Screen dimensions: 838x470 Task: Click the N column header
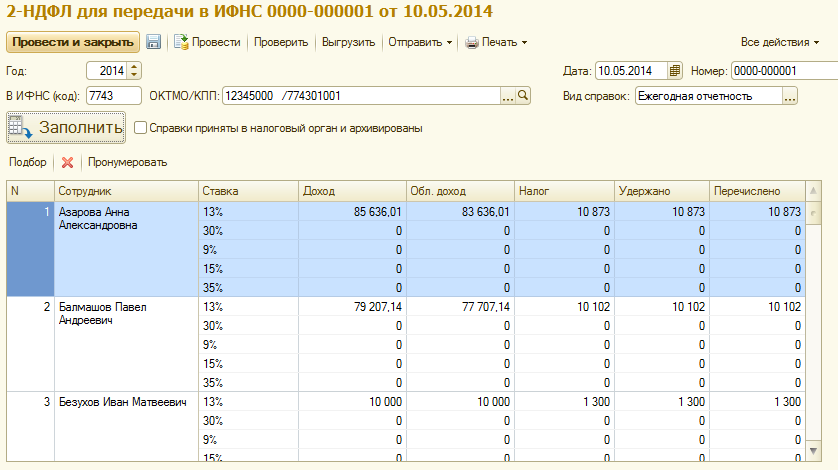[x=30, y=191]
